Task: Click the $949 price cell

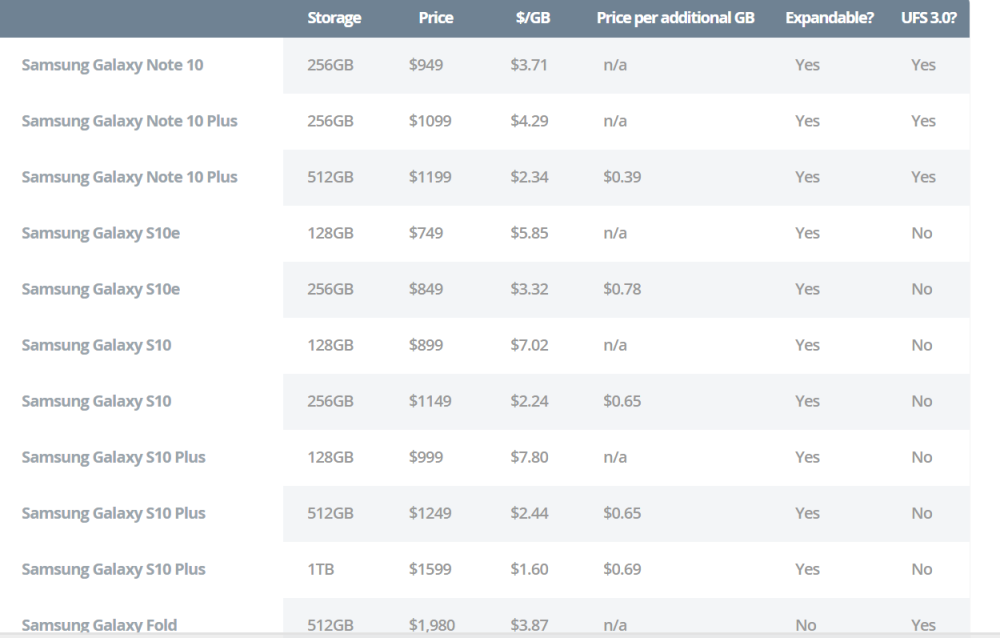Action: [426, 65]
